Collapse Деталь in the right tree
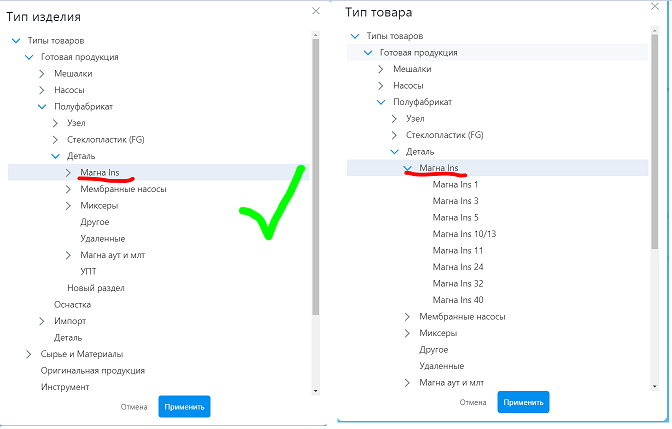Image resolution: width=672 pixels, height=429 pixels. click(x=394, y=151)
